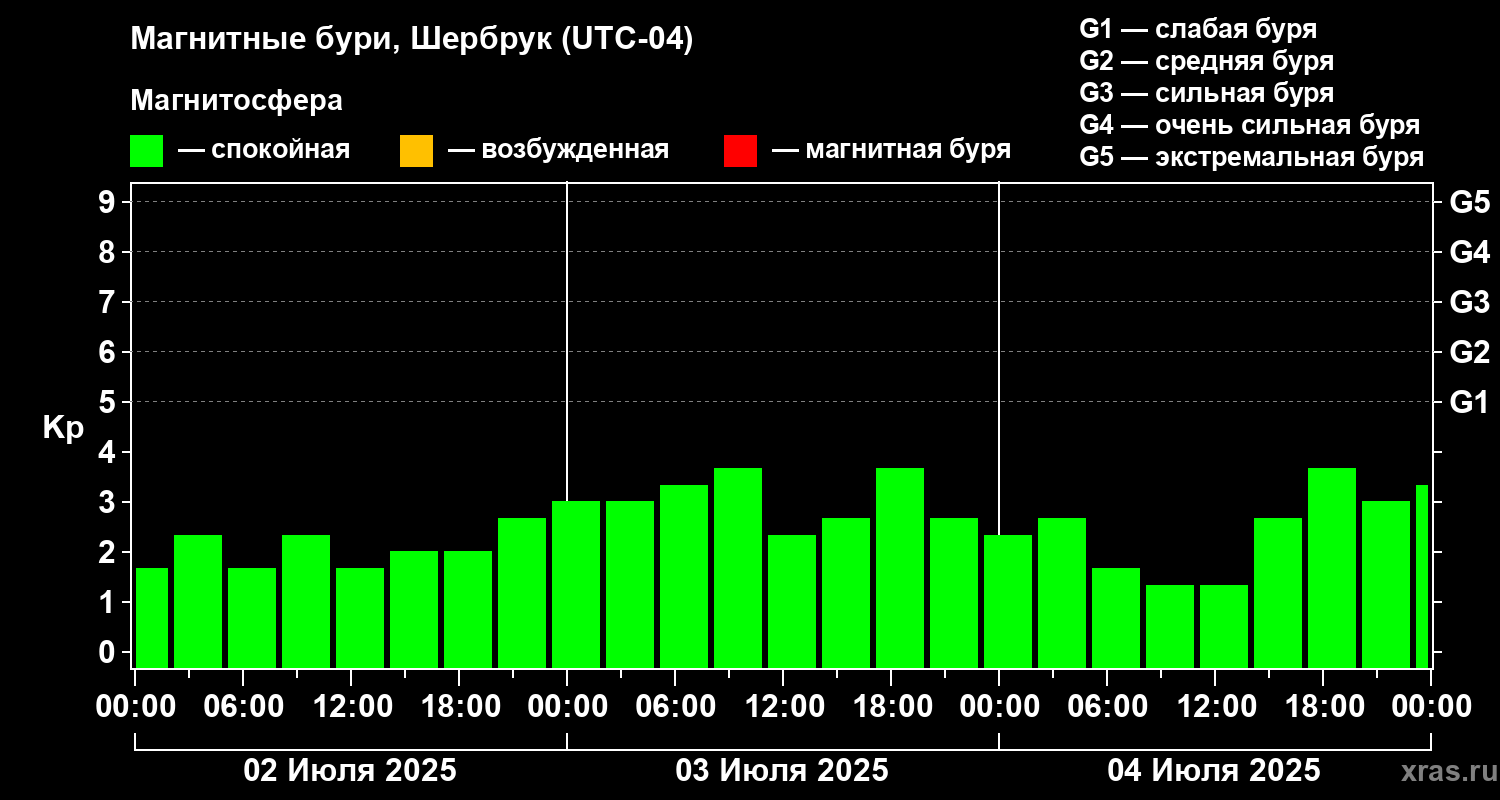The image size is (1500, 800).
Task: Click the '— спокойная' legend label
Action: click(x=264, y=150)
